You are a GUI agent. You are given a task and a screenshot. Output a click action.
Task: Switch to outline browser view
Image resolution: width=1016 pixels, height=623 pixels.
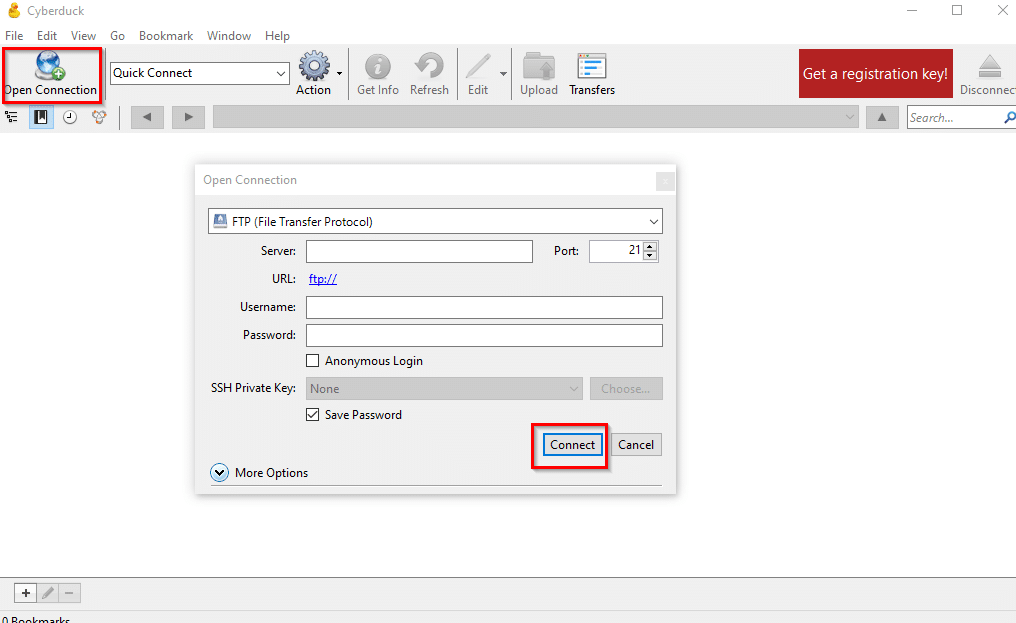click(12, 117)
